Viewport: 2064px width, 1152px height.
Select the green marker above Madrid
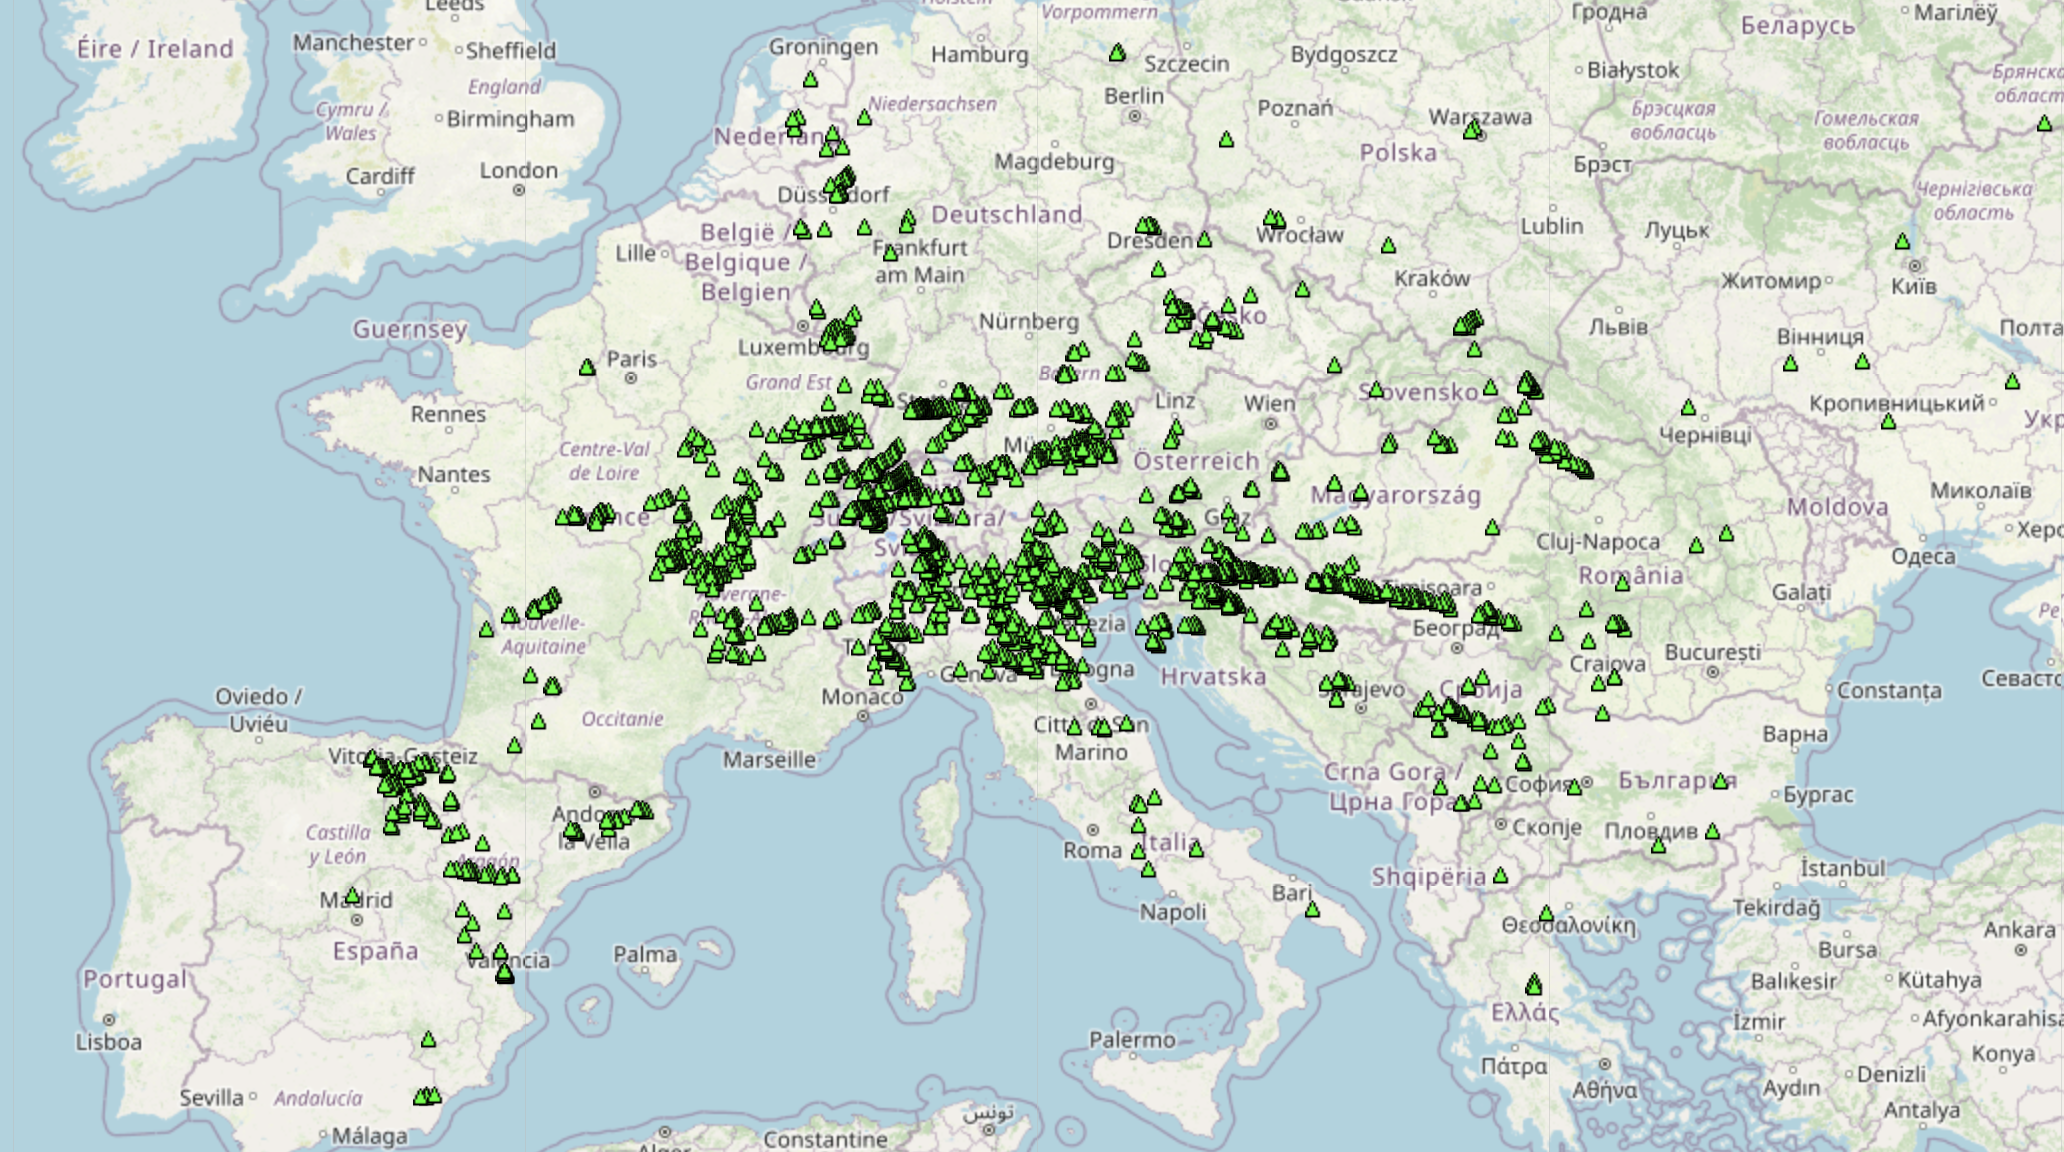click(x=352, y=895)
